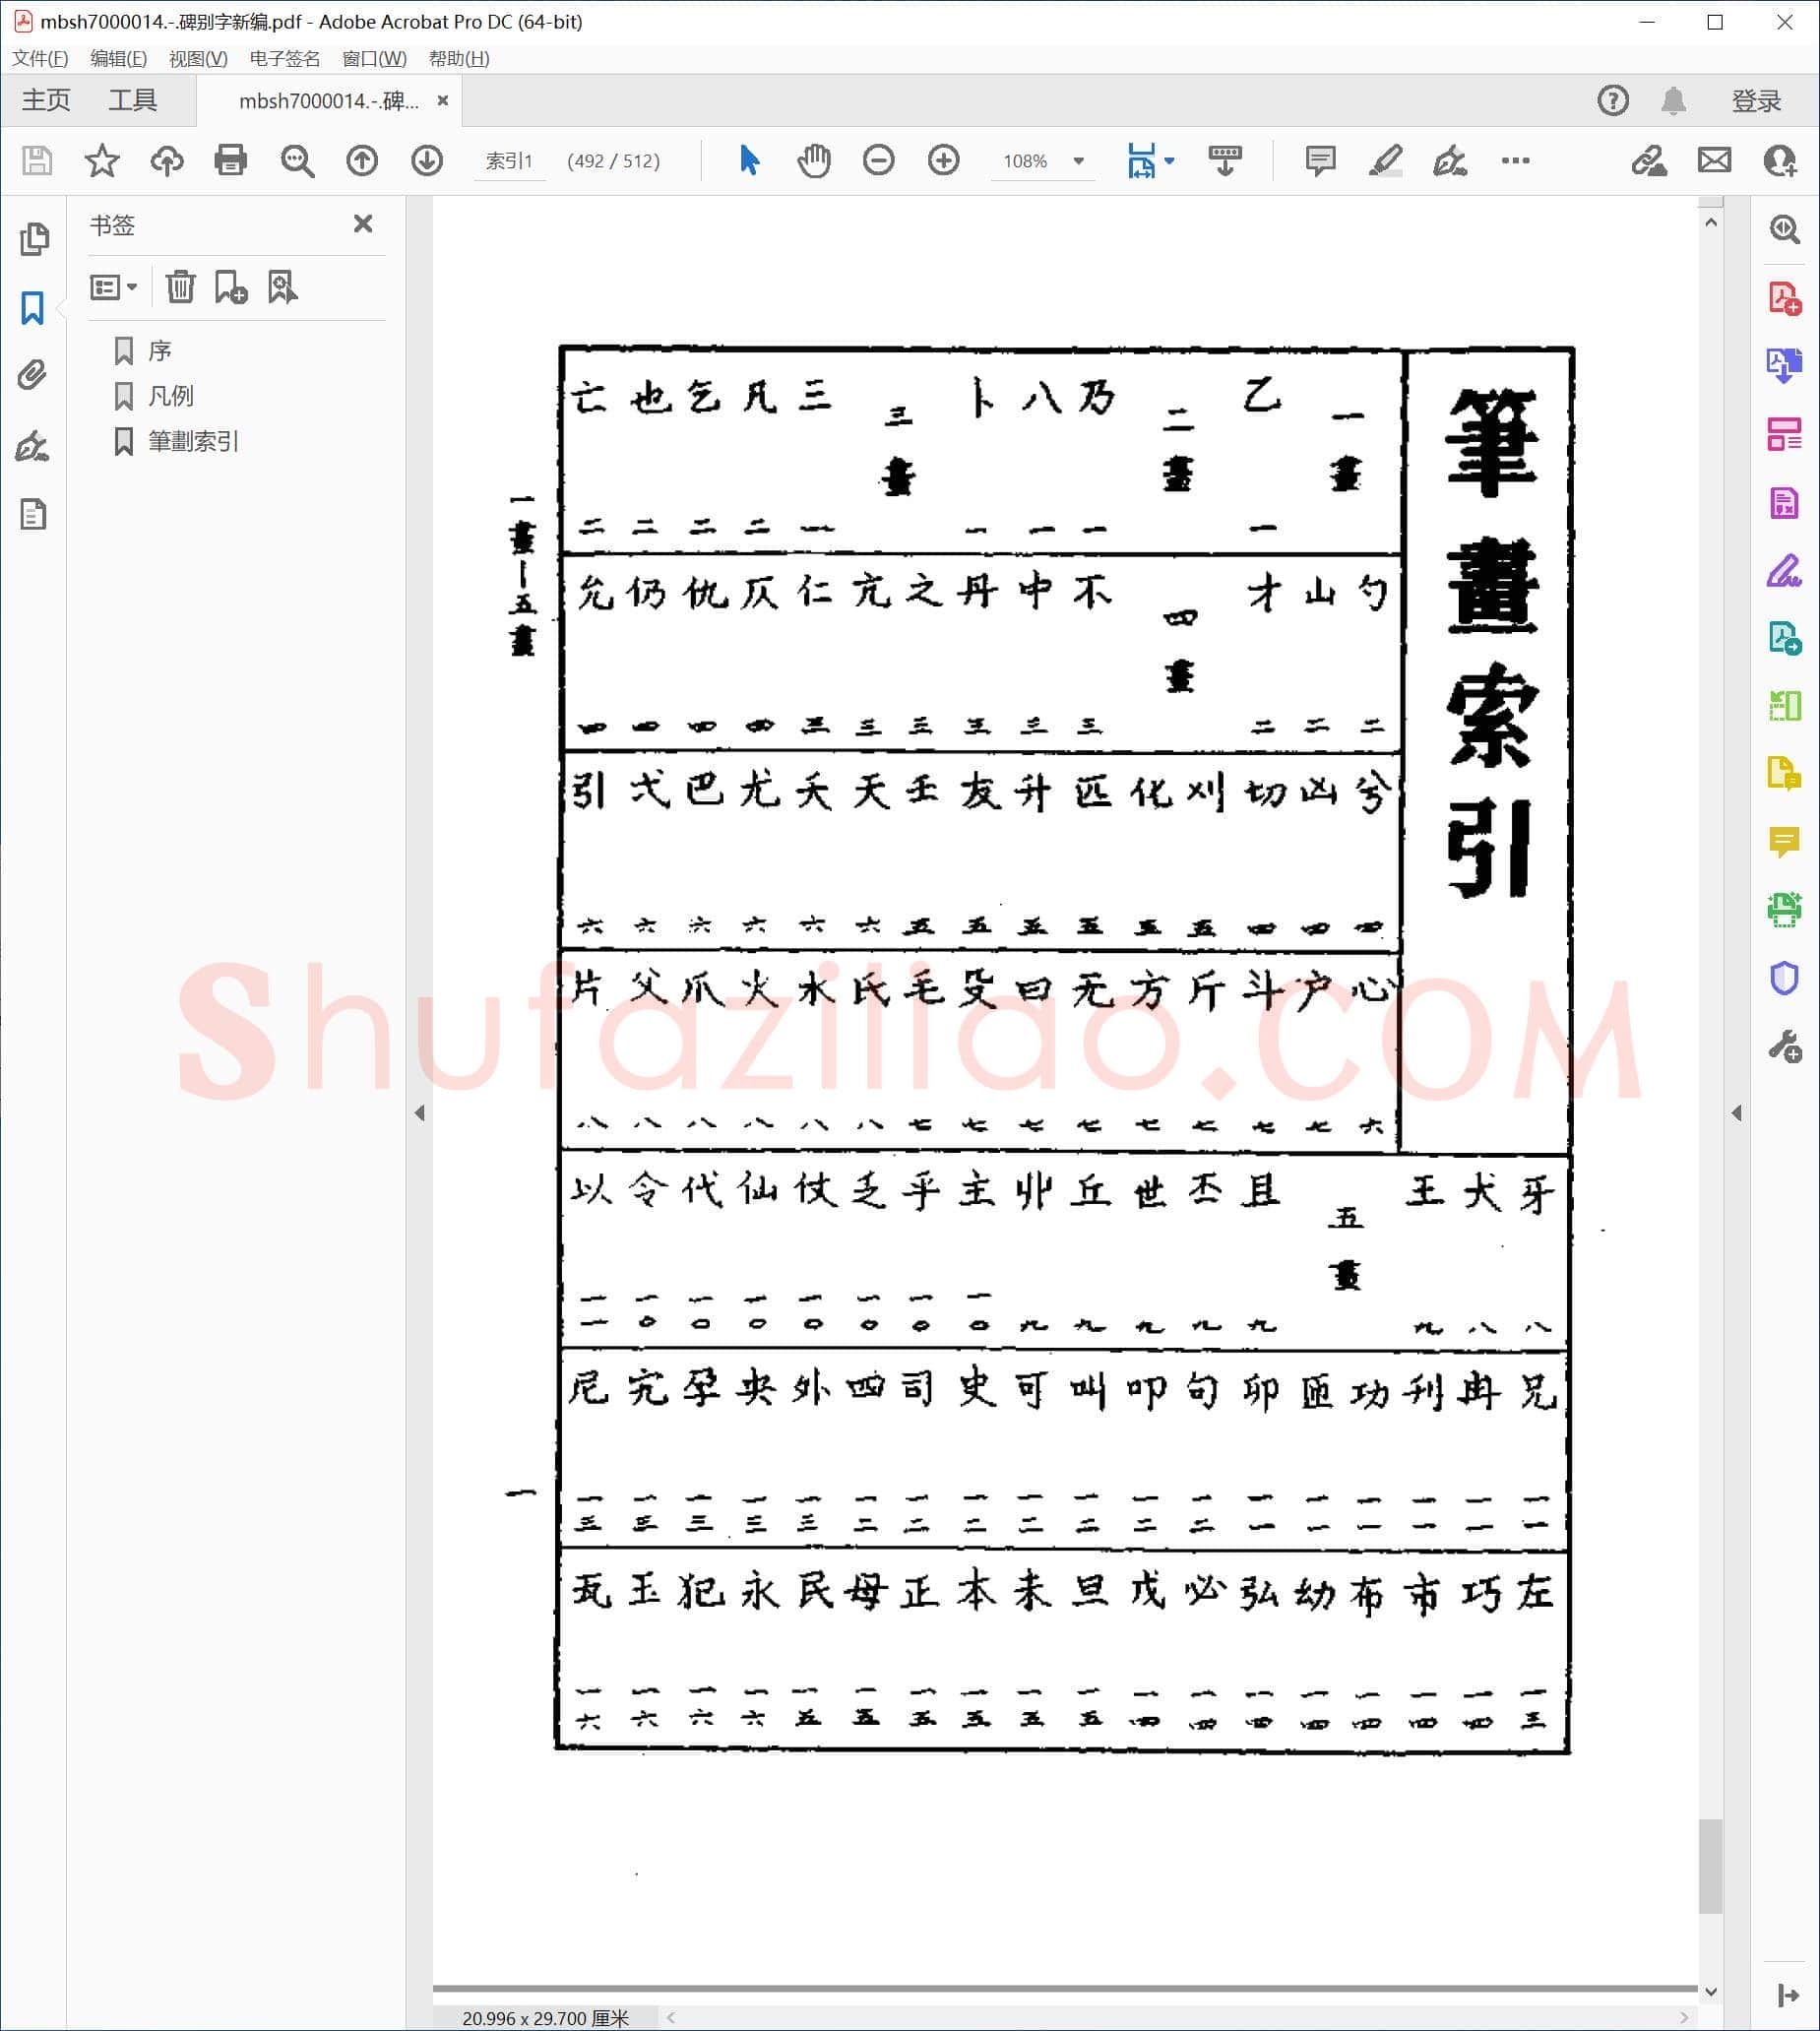Image resolution: width=1820 pixels, height=2031 pixels.
Task: Click the page number field showing 索引1
Action: 509,161
